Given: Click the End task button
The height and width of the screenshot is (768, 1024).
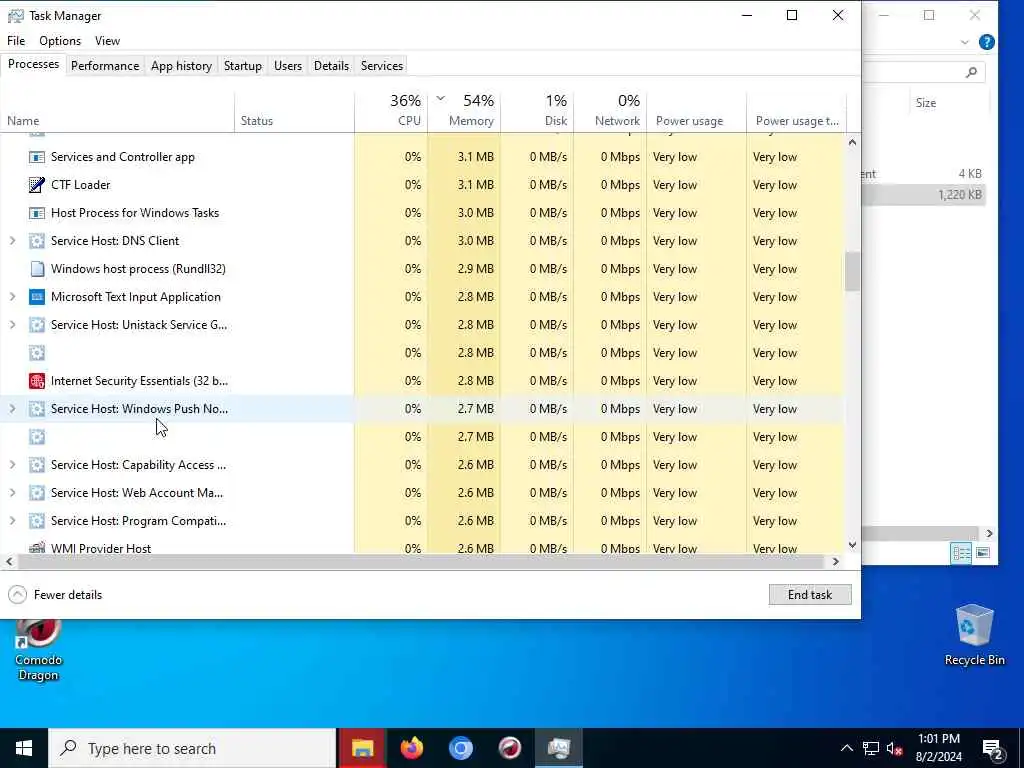Looking at the screenshot, I should [810, 594].
